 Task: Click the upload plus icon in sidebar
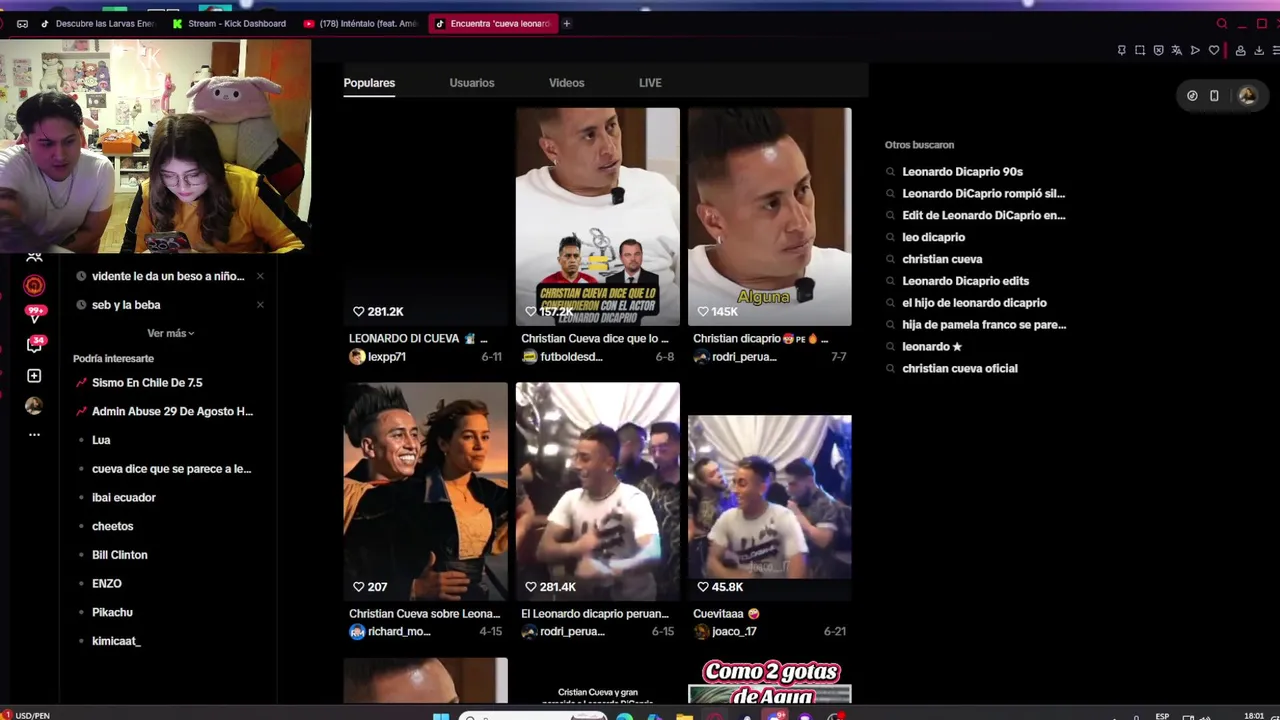[34, 376]
